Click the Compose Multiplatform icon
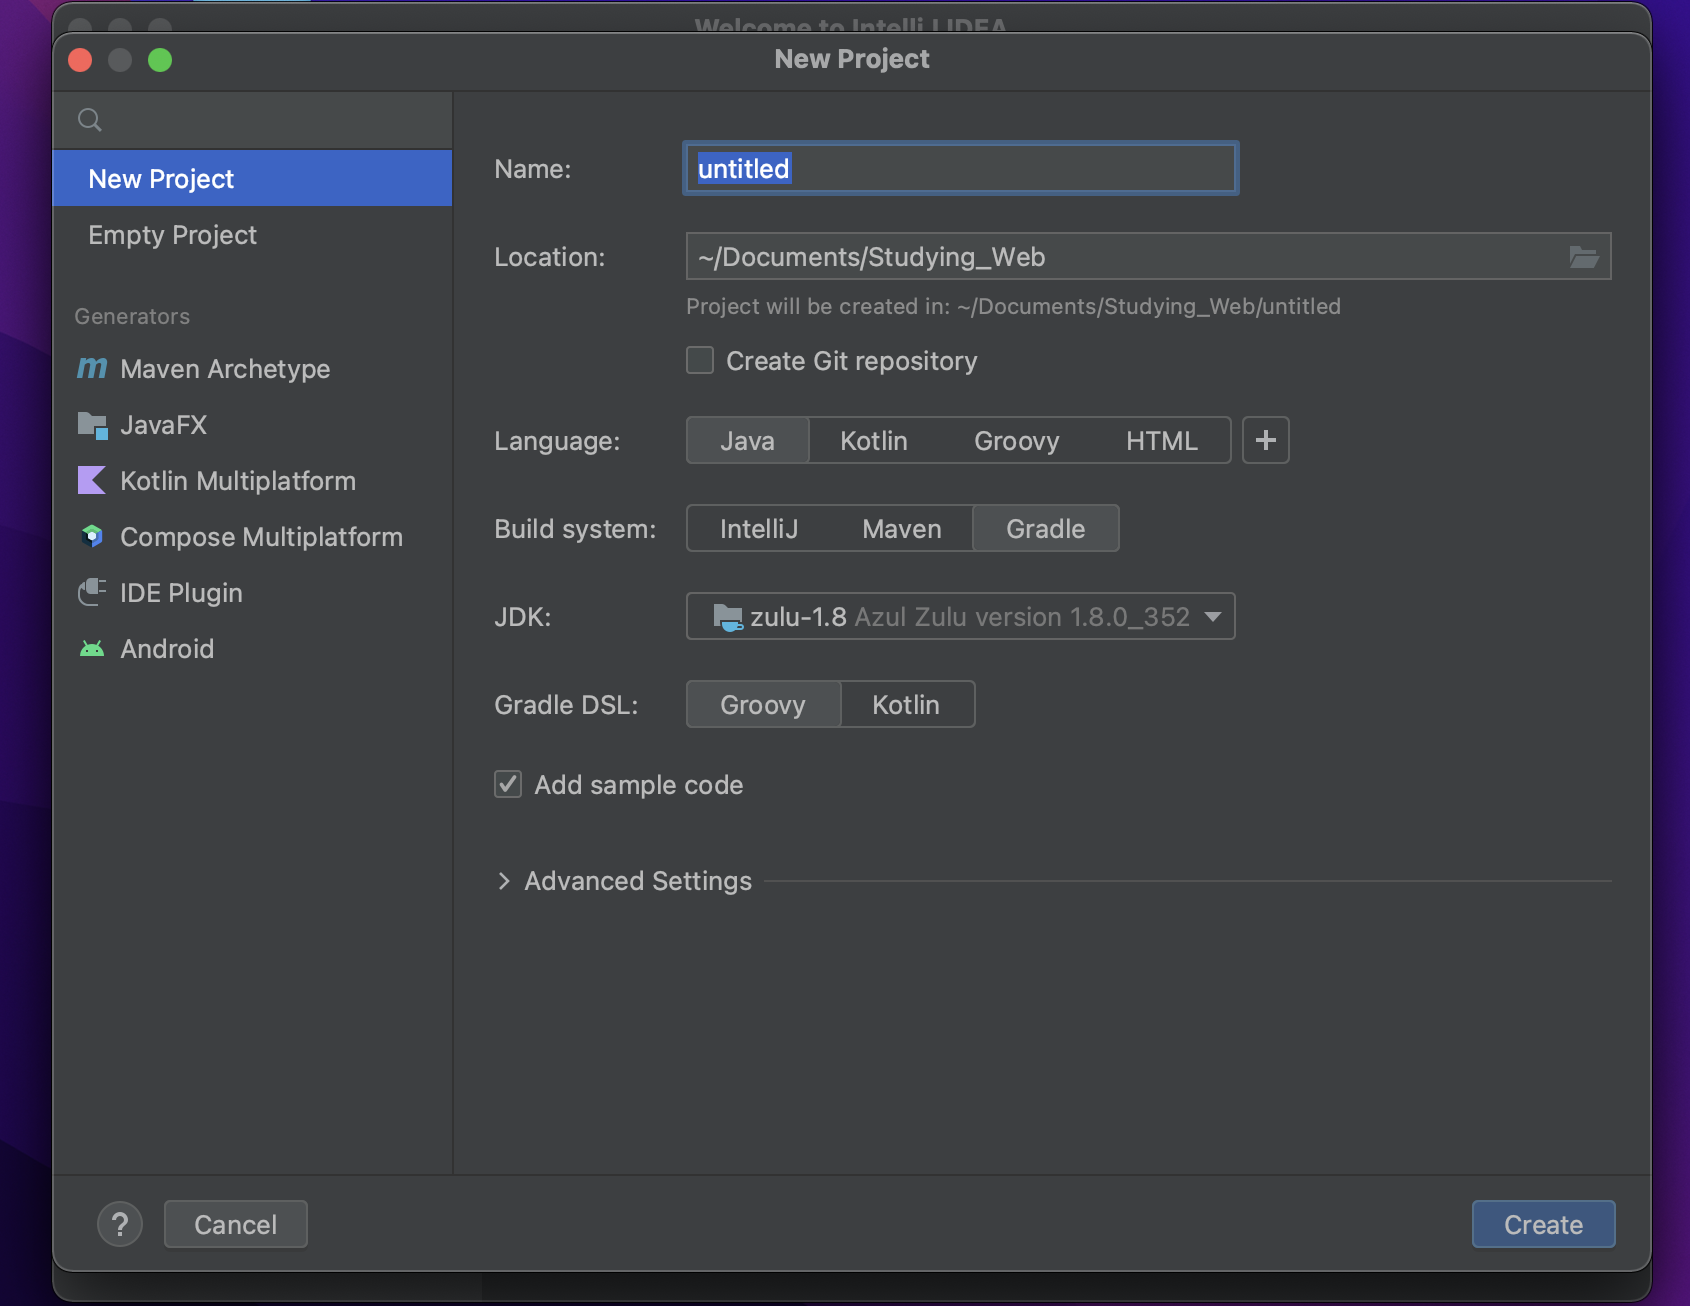The height and width of the screenshot is (1306, 1690). tap(92, 537)
